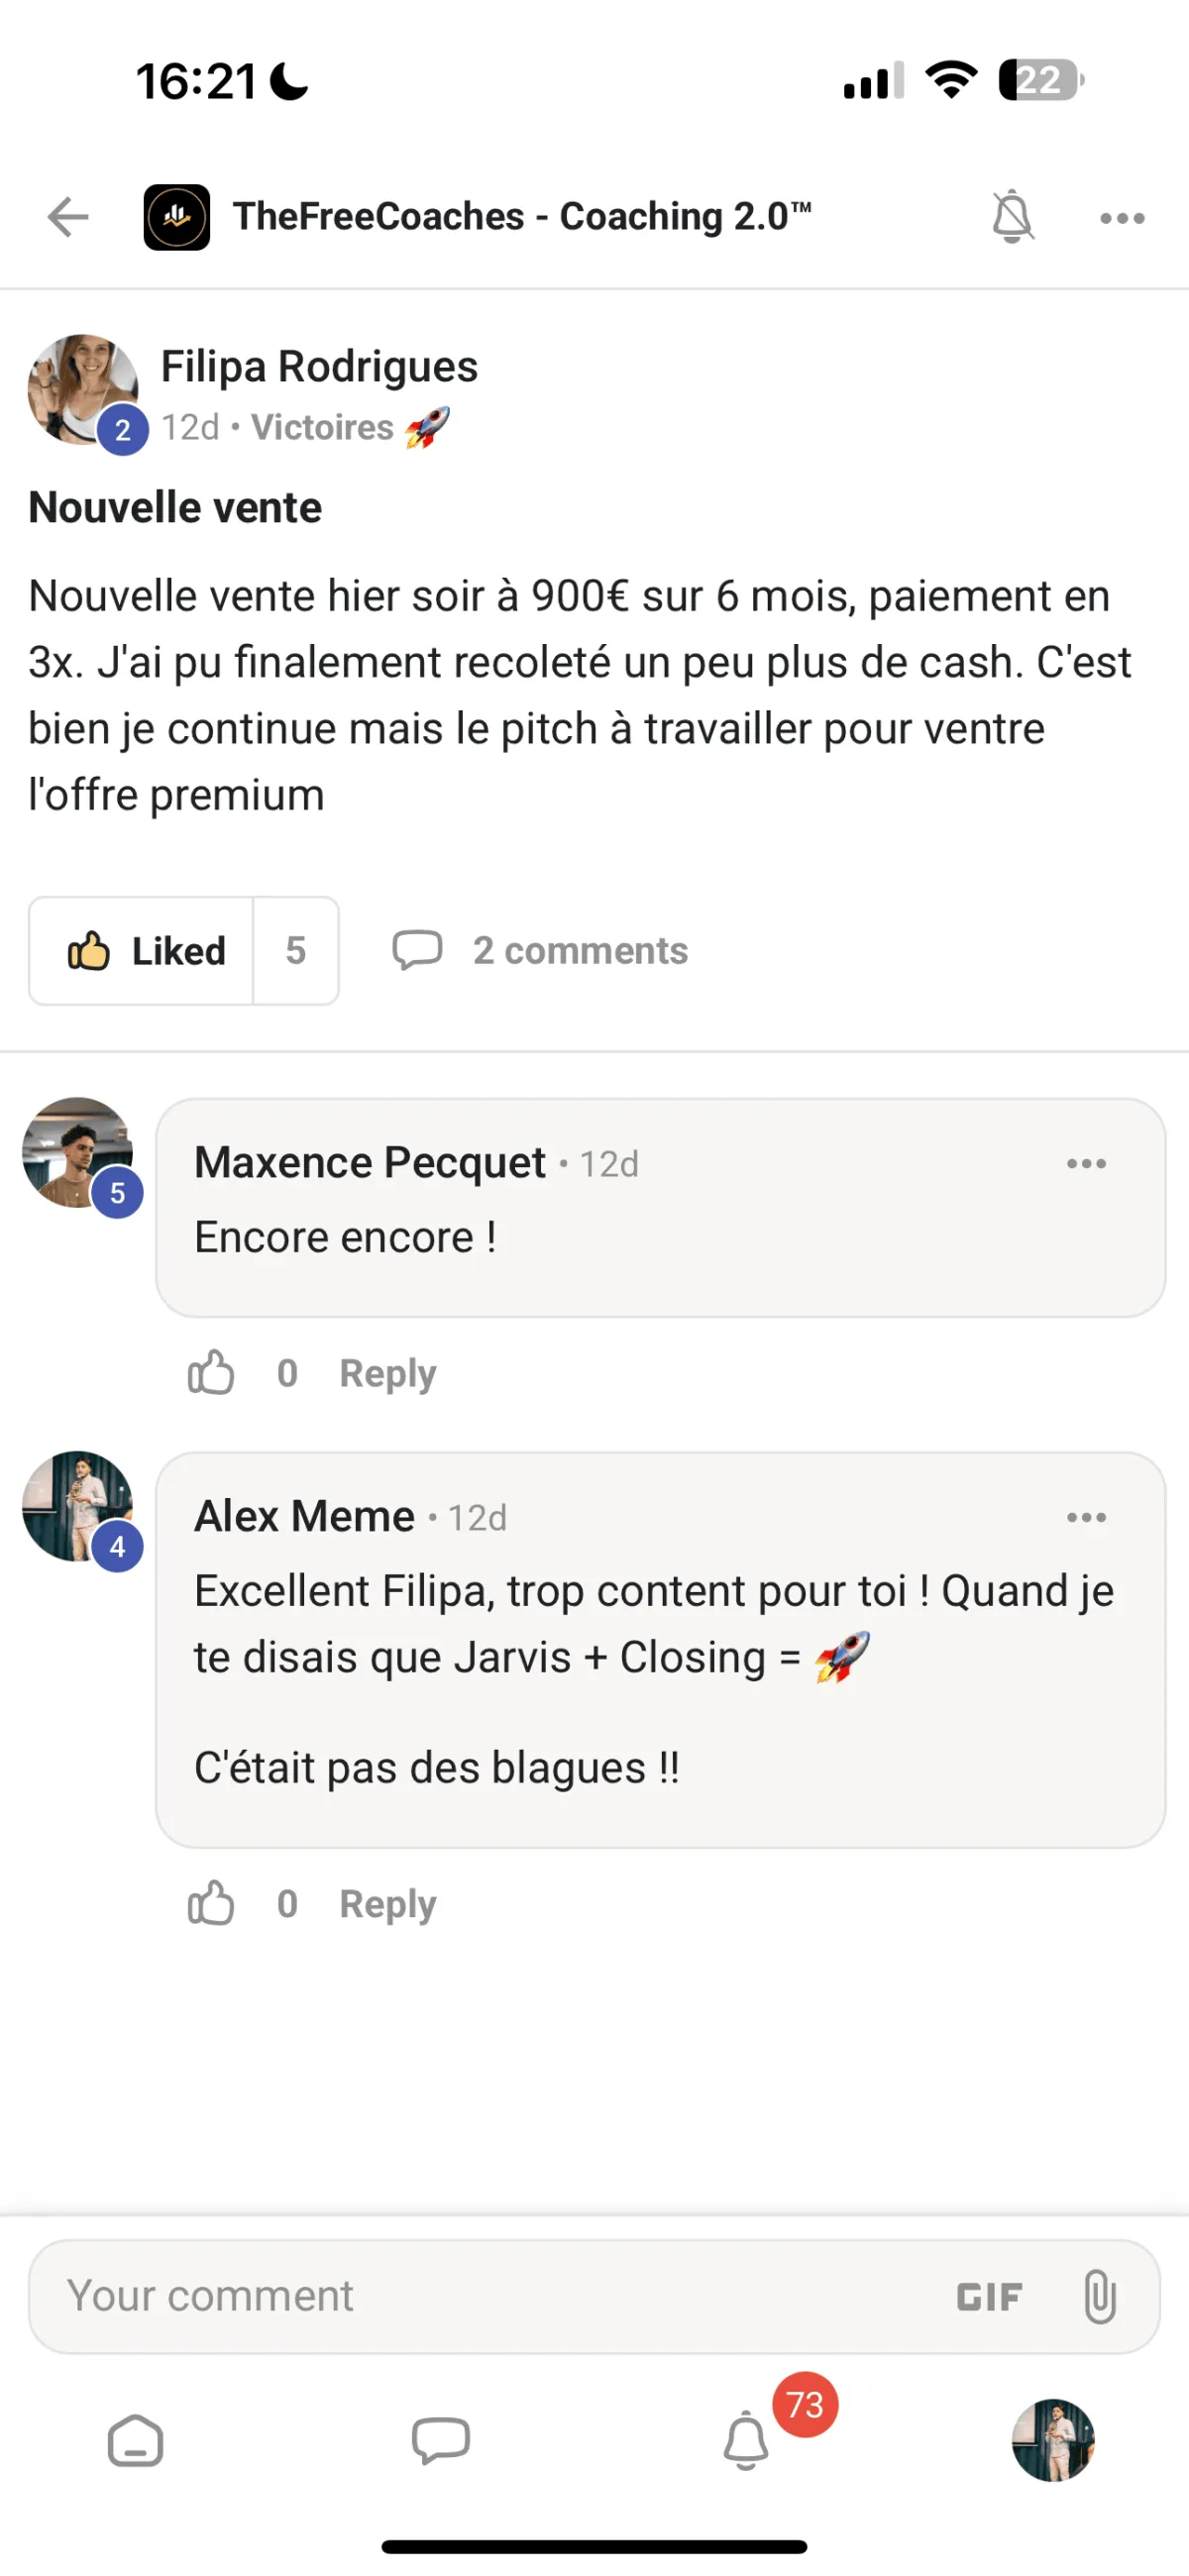Reply to Maxence Pecquet's comment
Screen dimensions: 1189x2576
point(388,1373)
